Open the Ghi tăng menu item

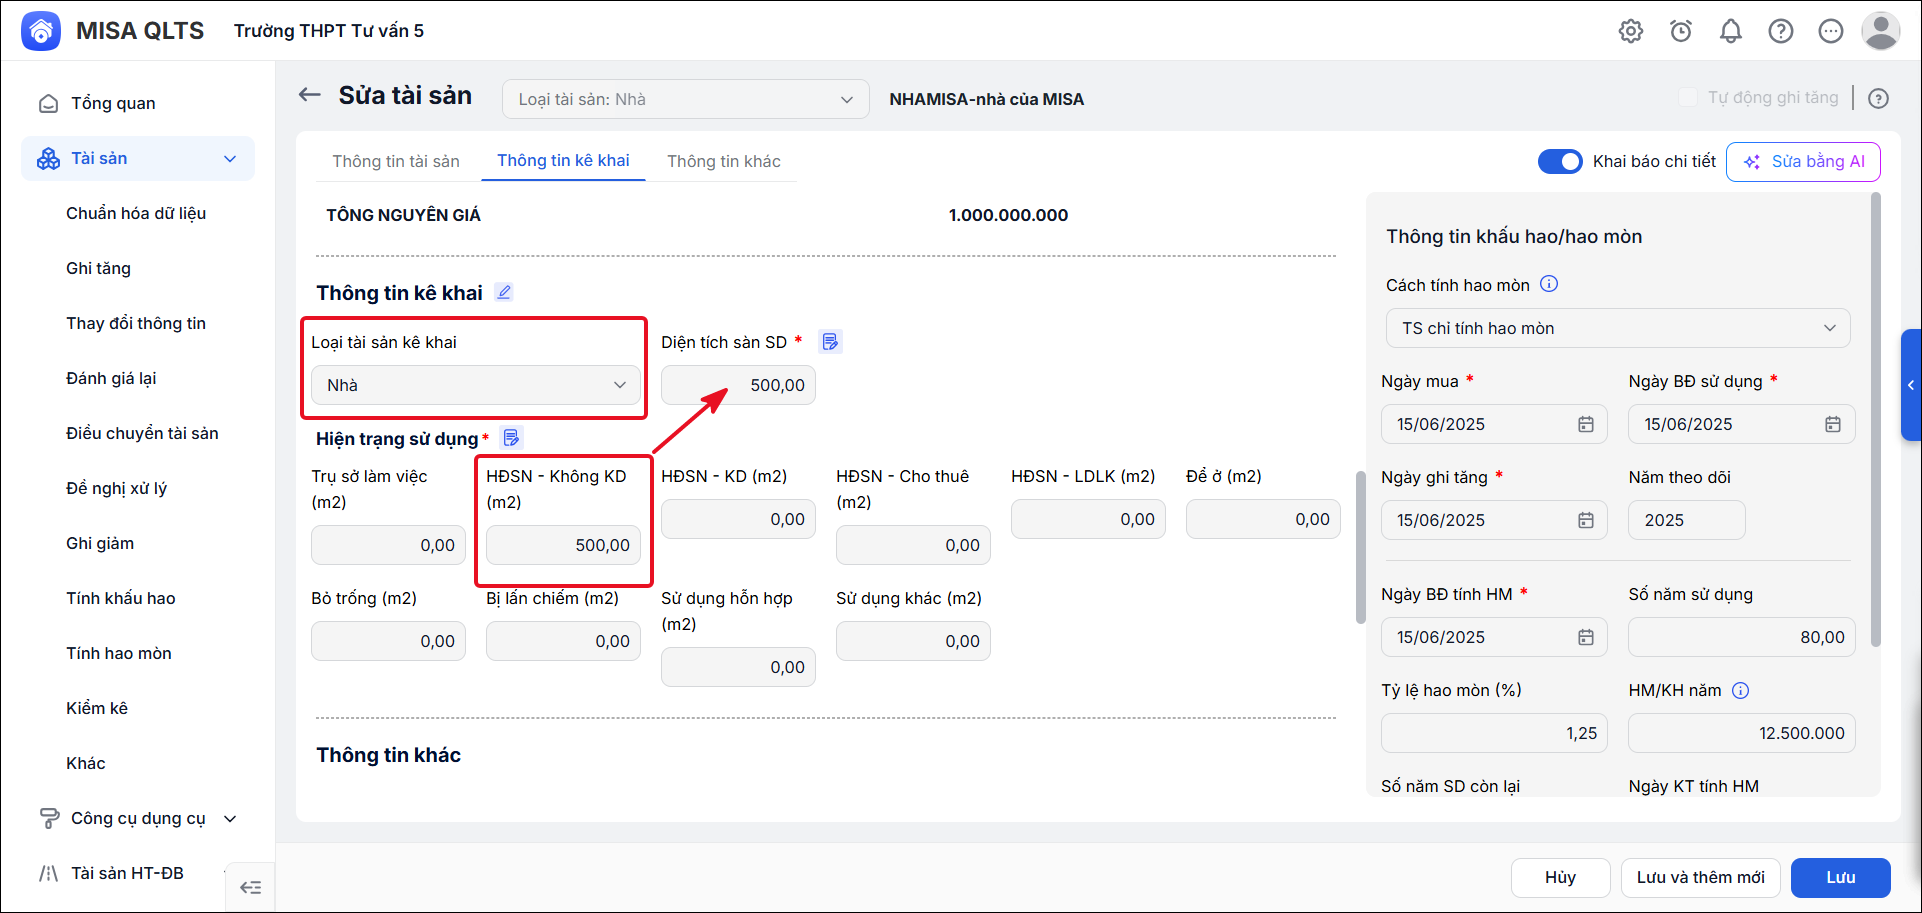pos(98,268)
